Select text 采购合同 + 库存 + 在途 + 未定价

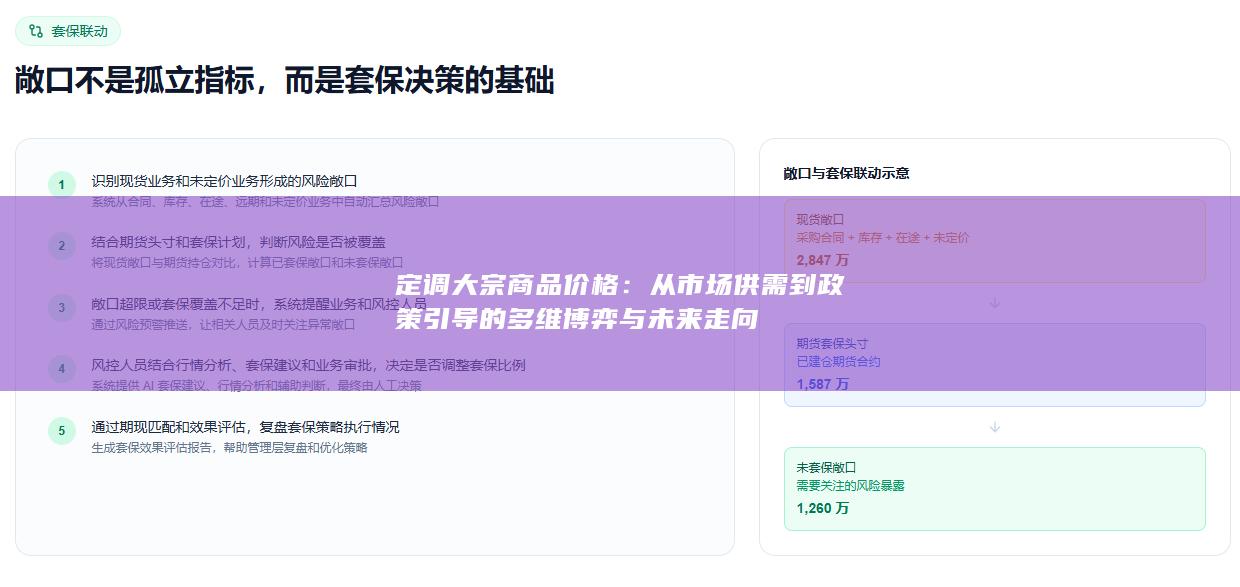(x=882, y=238)
